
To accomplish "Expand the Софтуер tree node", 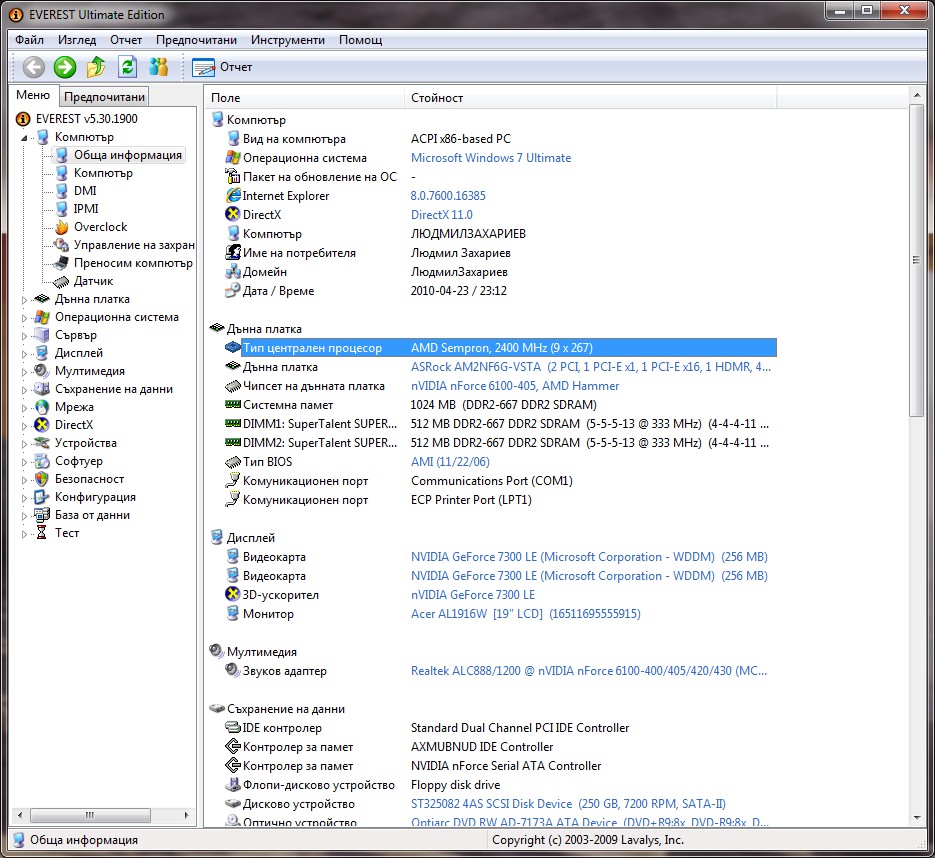I will (x=24, y=462).
